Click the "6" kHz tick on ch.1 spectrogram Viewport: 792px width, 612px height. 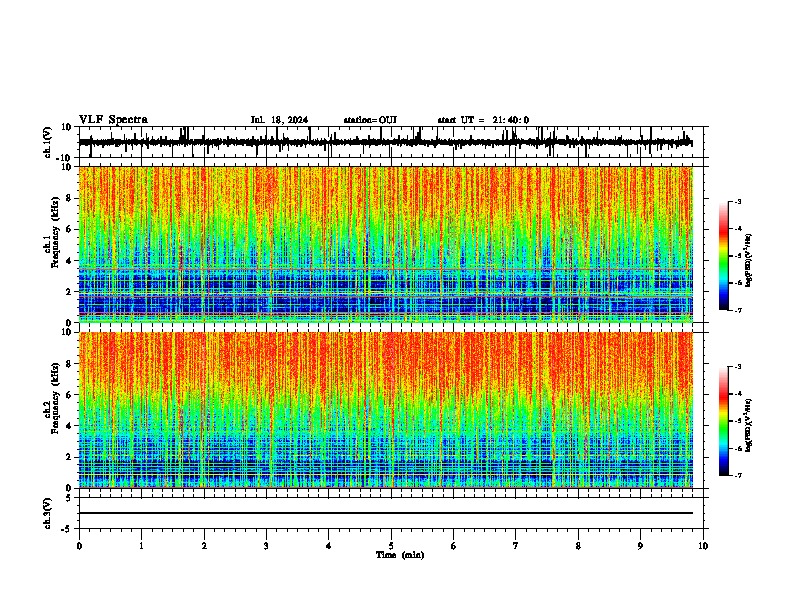coord(69,229)
